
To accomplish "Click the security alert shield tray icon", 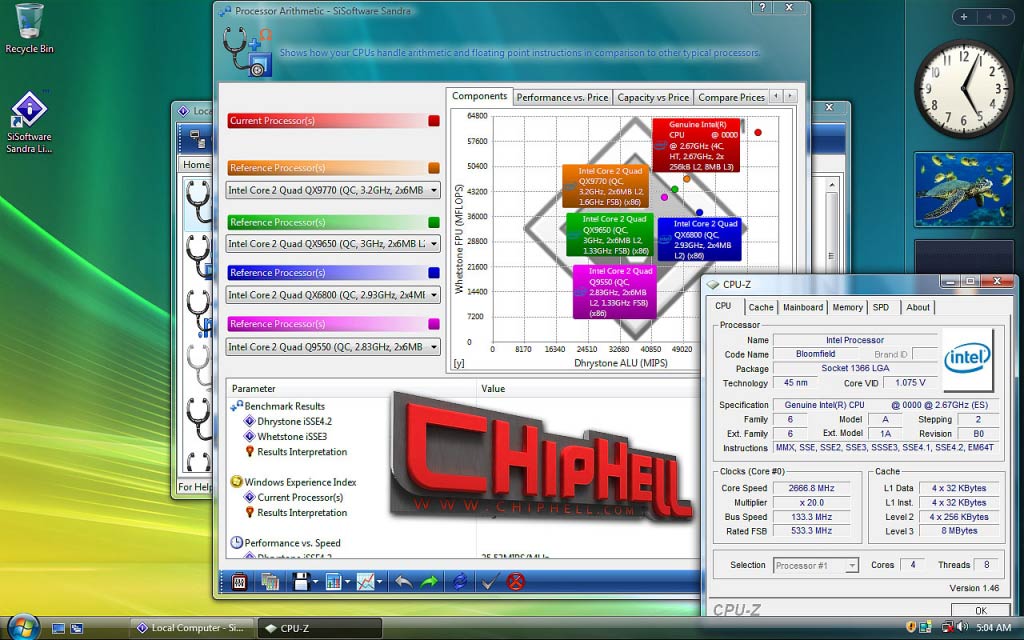I will (911, 628).
